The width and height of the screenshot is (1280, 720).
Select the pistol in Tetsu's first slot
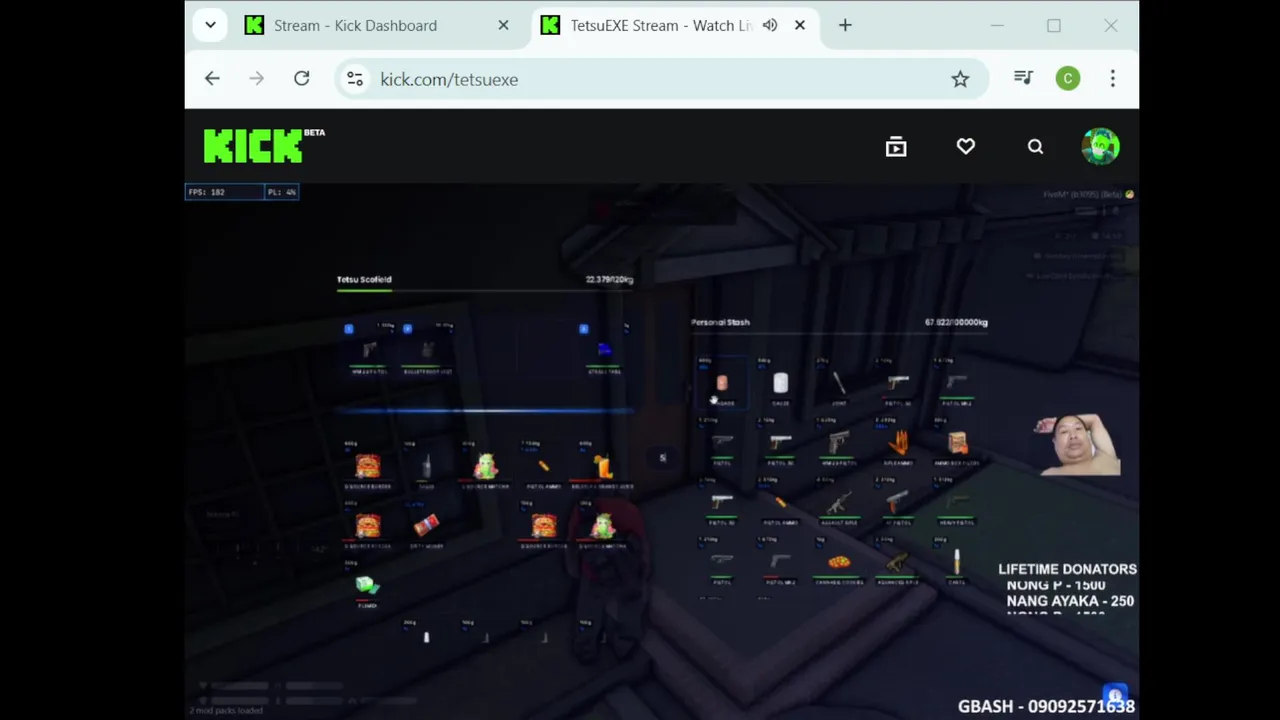pyautogui.click(x=368, y=350)
